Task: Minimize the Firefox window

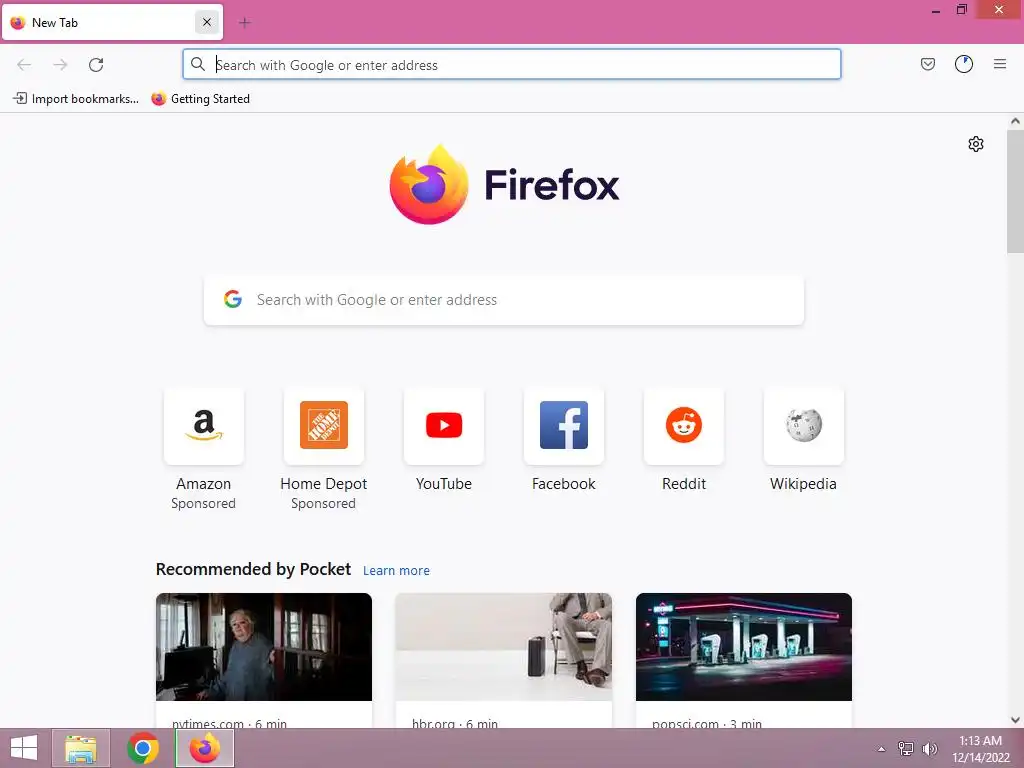Action: [935, 10]
